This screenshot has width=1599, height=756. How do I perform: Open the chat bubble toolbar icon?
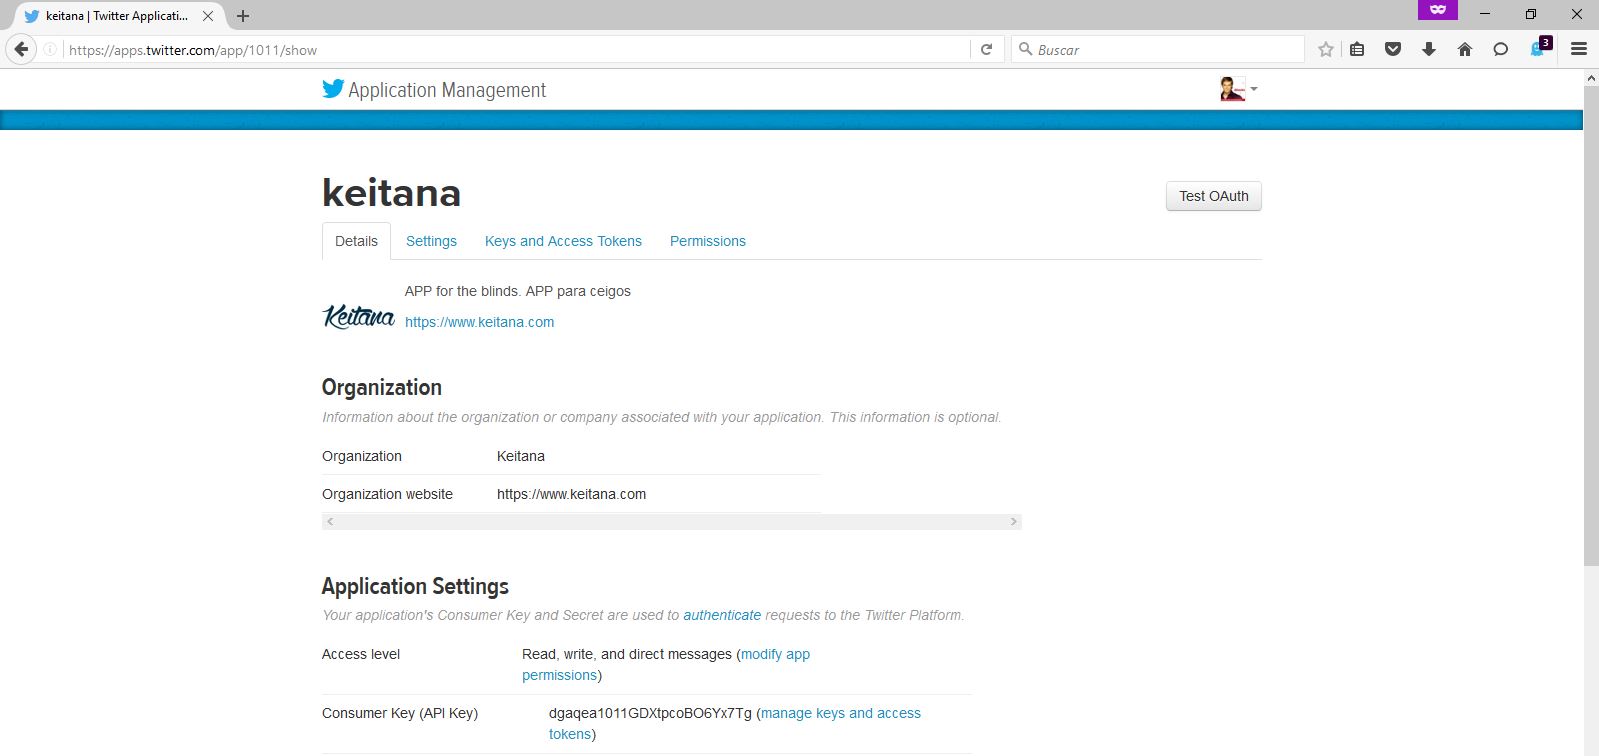click(1501, 49)
